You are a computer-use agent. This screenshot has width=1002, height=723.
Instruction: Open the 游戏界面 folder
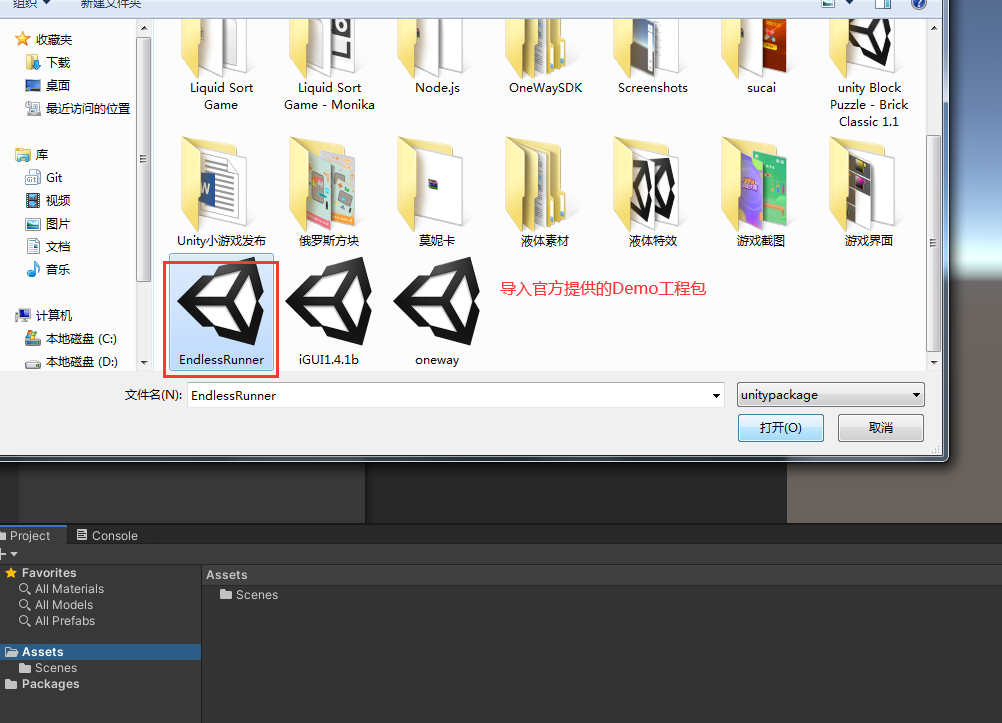[868, 192]
